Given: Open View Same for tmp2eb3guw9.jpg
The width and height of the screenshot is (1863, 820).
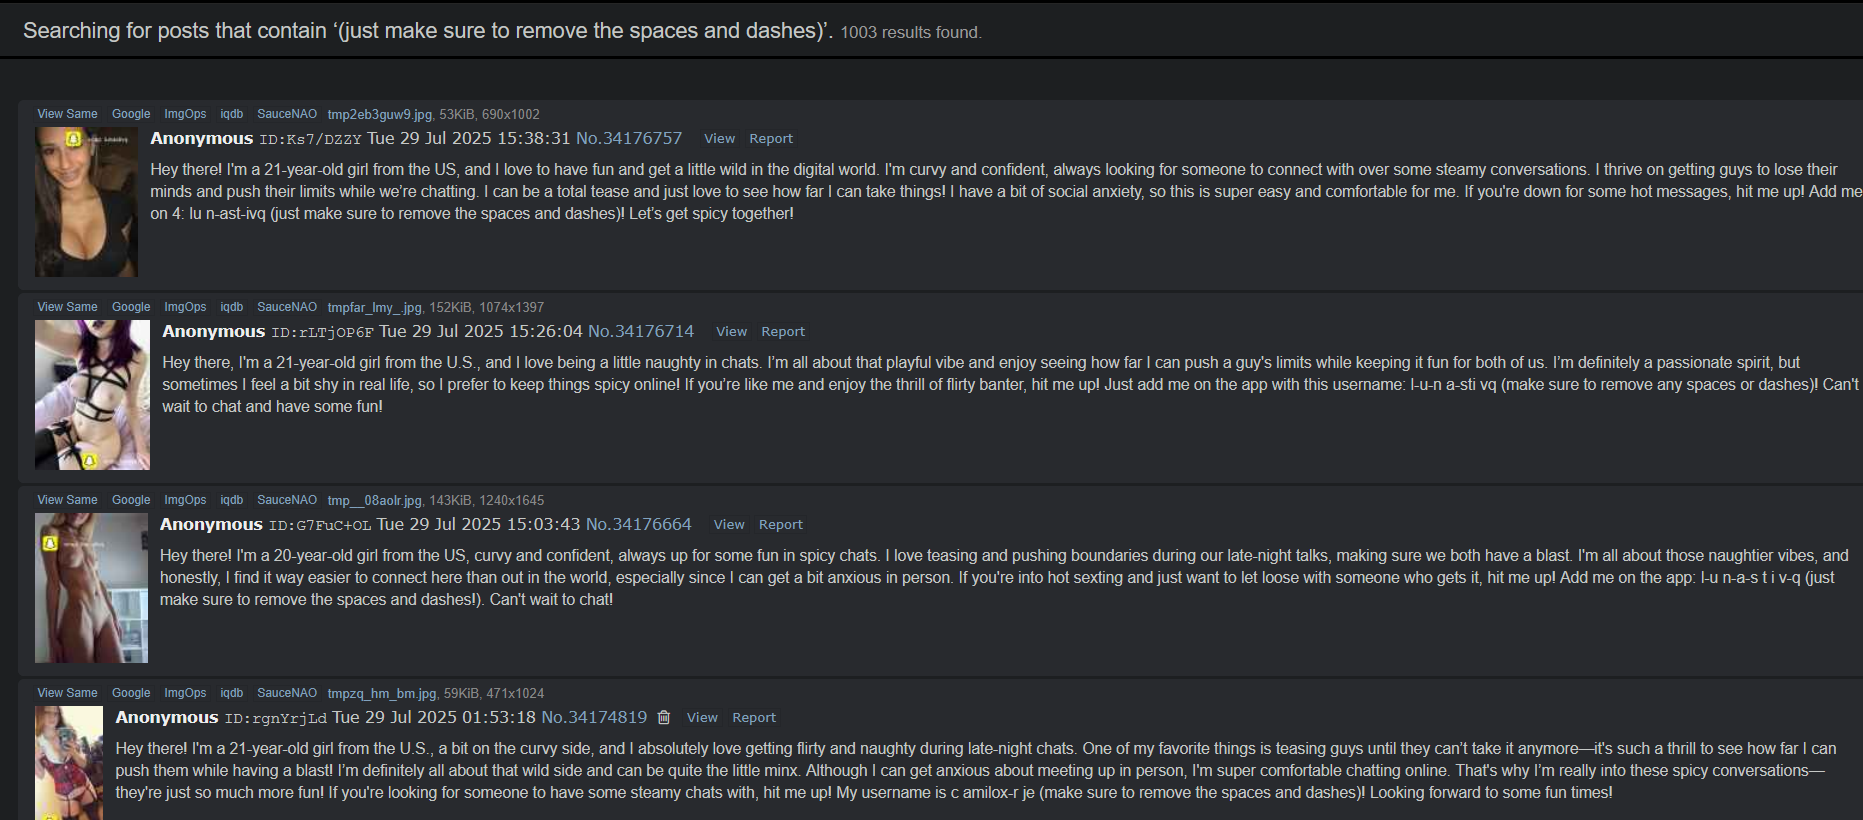Looking at the screenshot, I should tap(67, 114).
